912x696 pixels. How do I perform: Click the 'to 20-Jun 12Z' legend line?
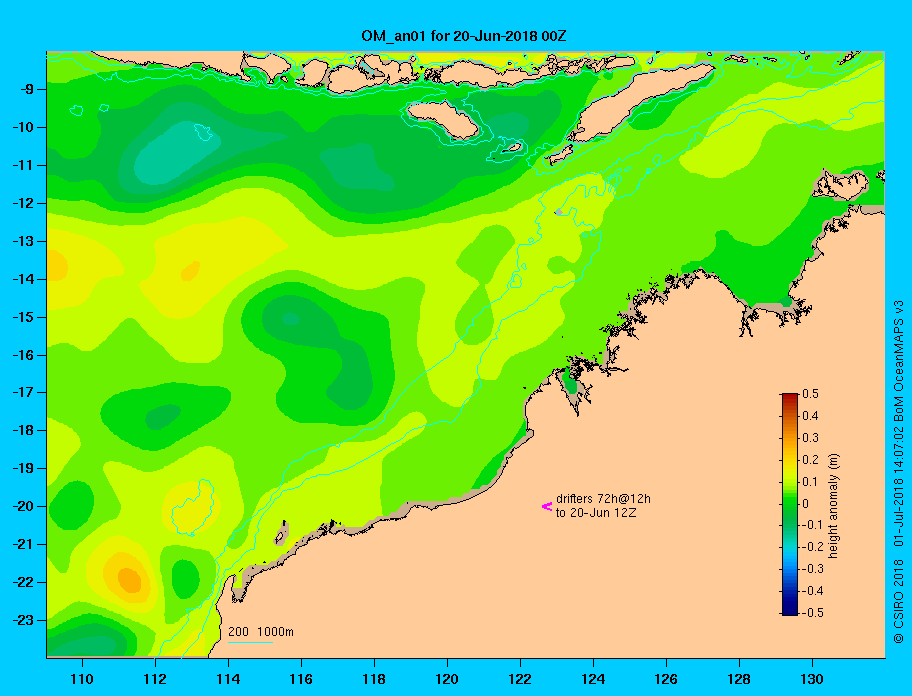click(596, 513)
